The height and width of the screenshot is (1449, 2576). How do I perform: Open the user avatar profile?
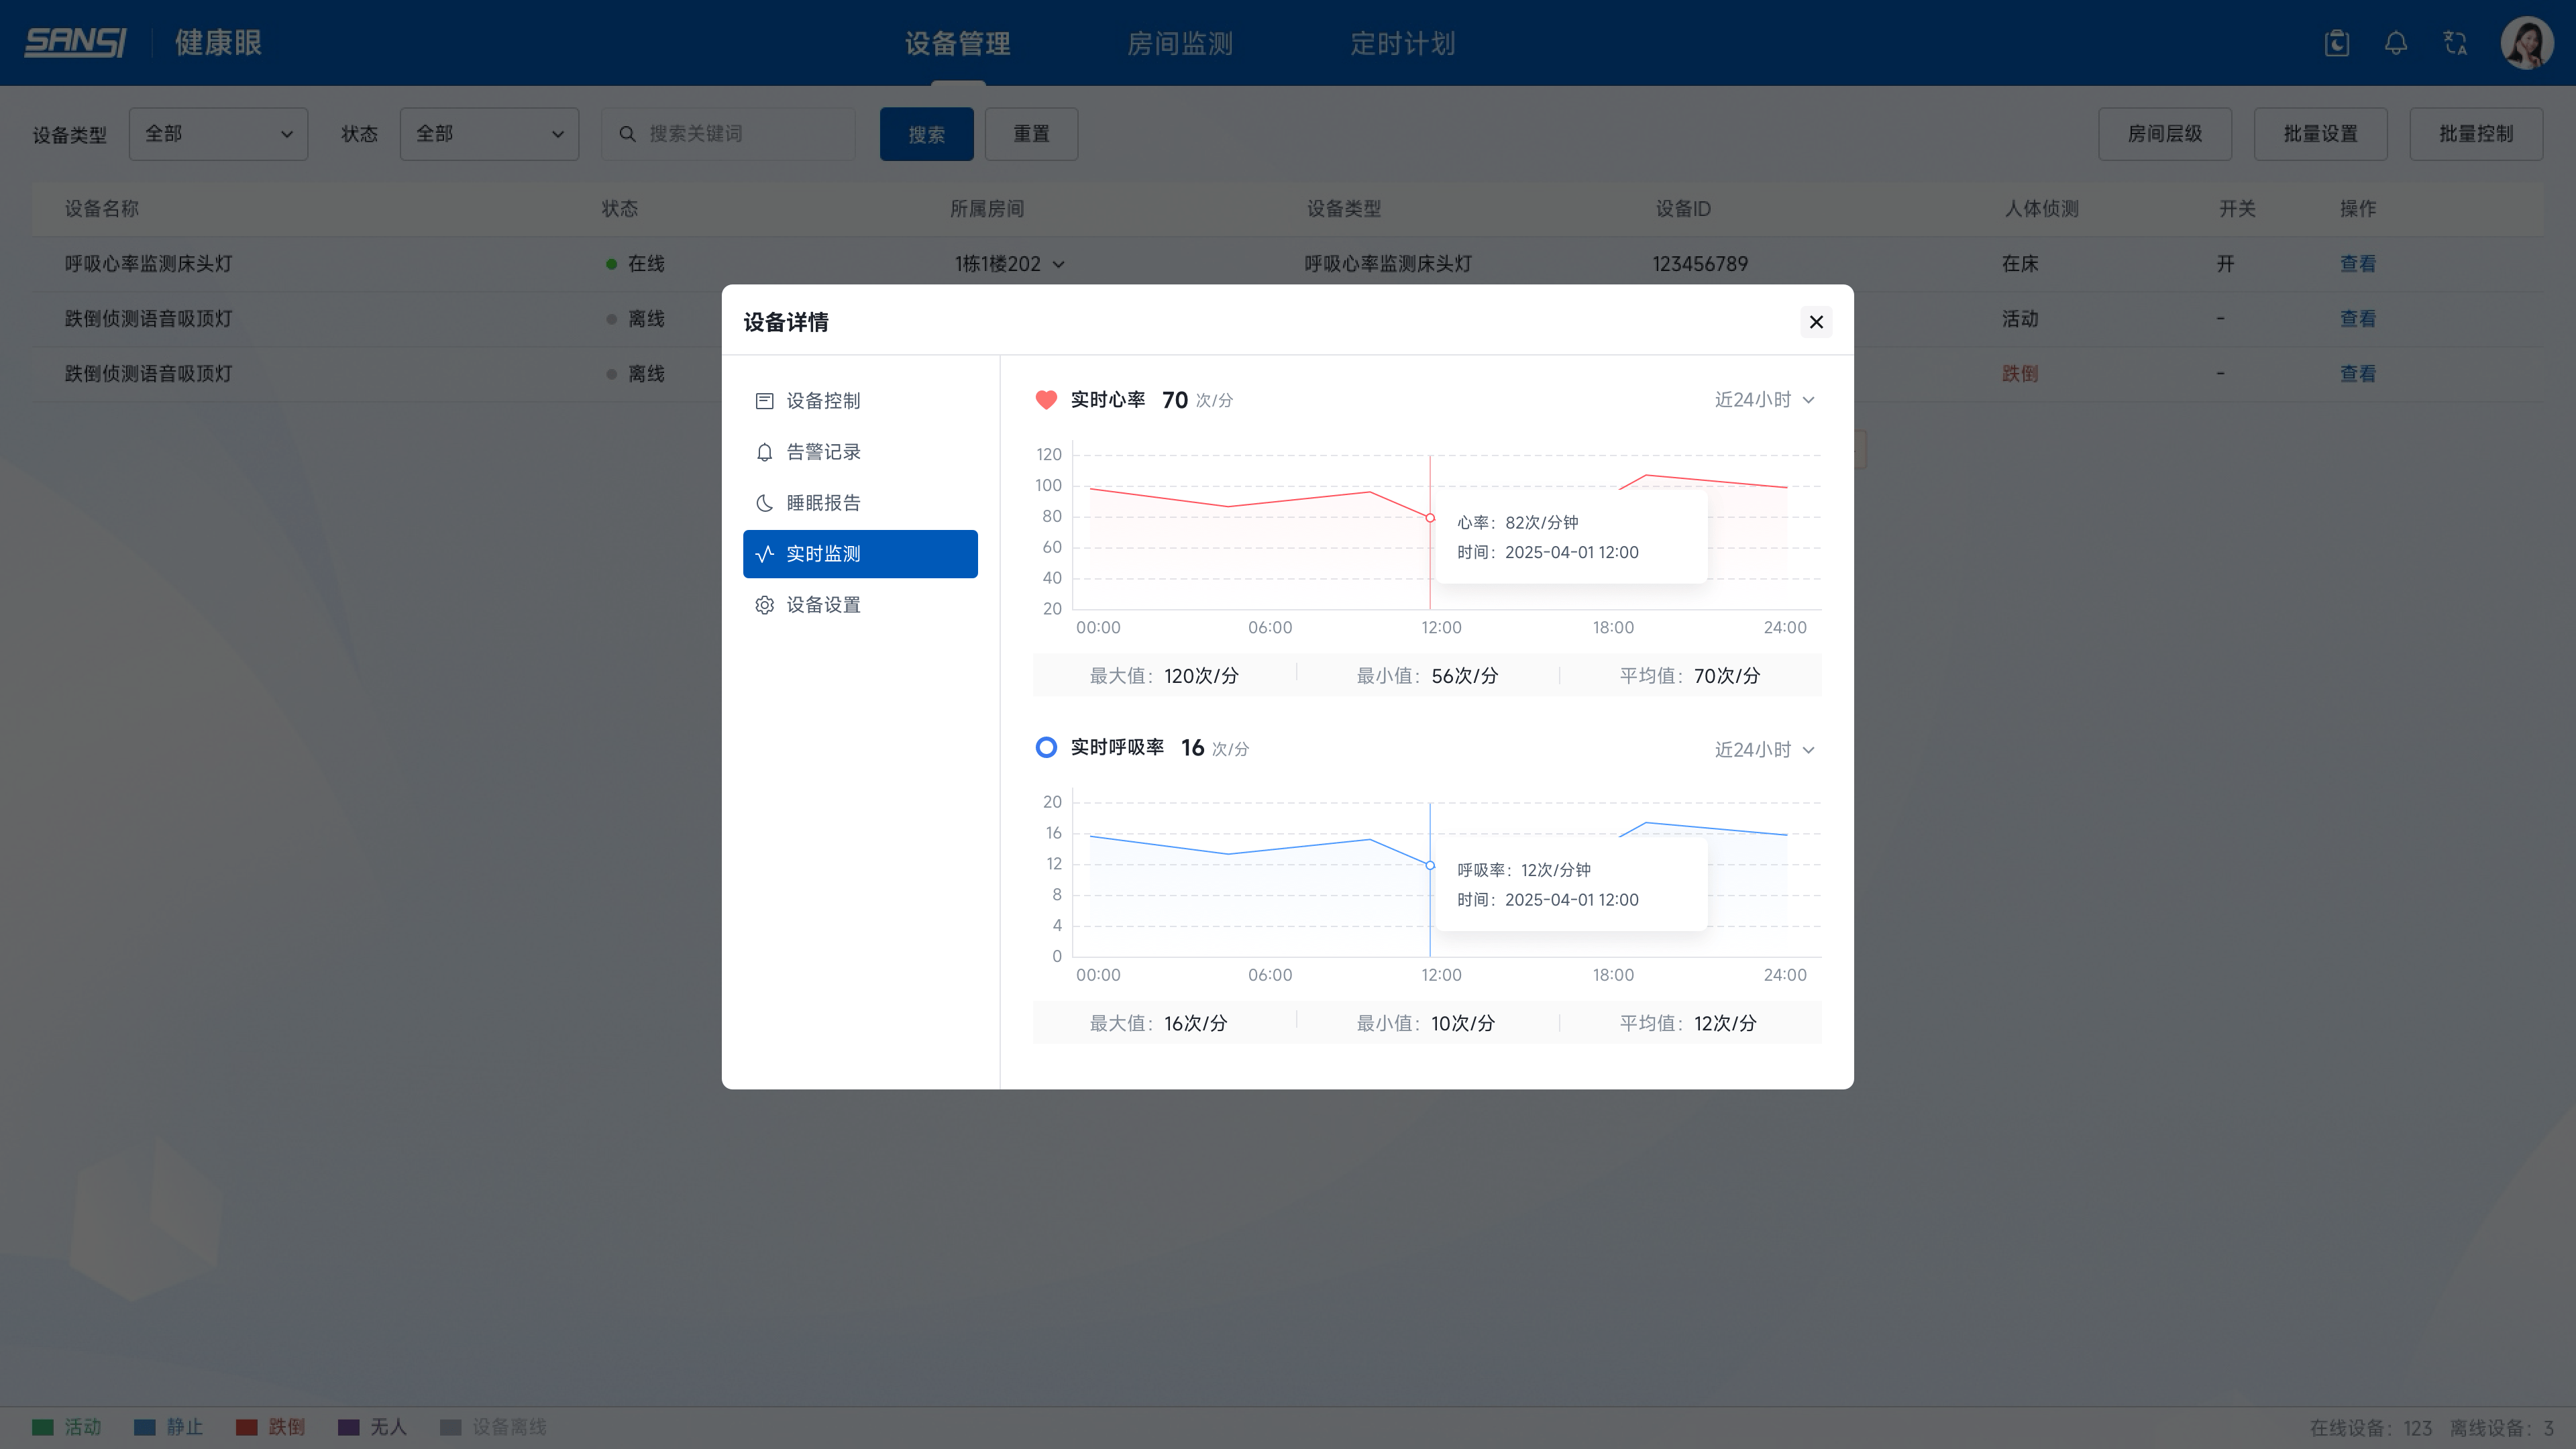coord(2527,43)
